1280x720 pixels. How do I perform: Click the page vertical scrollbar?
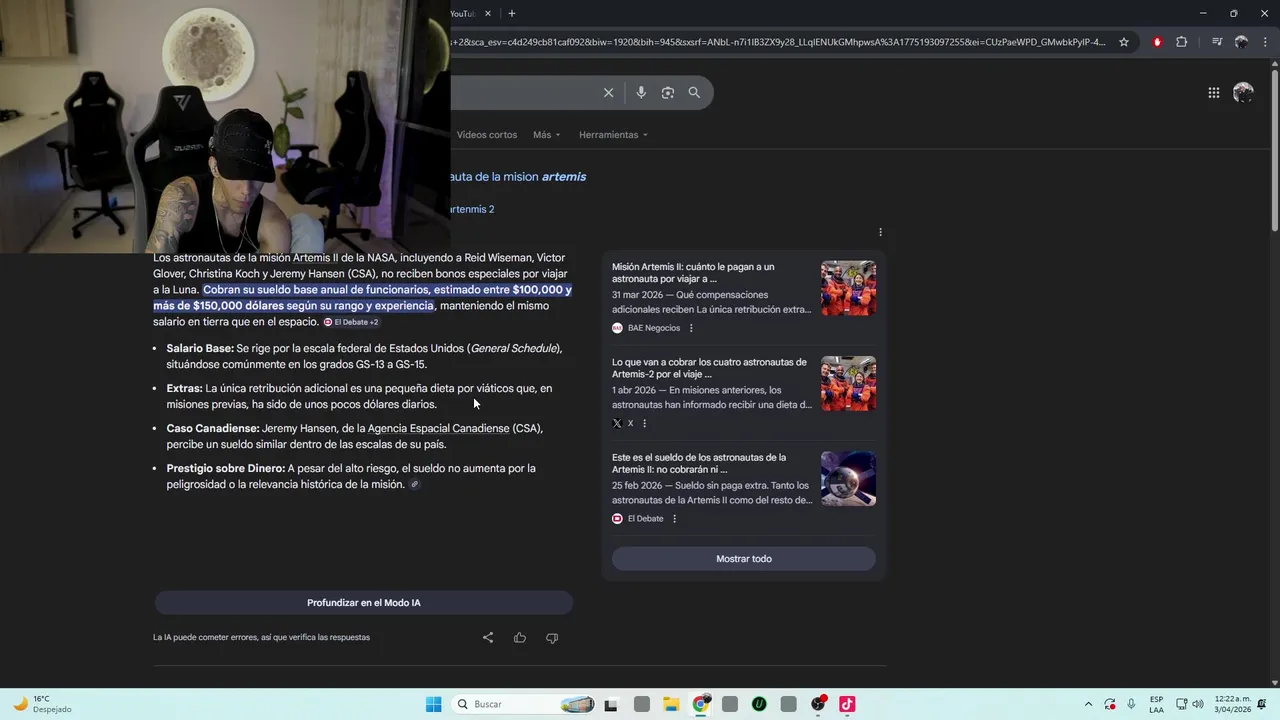(x=1274, y=150)
